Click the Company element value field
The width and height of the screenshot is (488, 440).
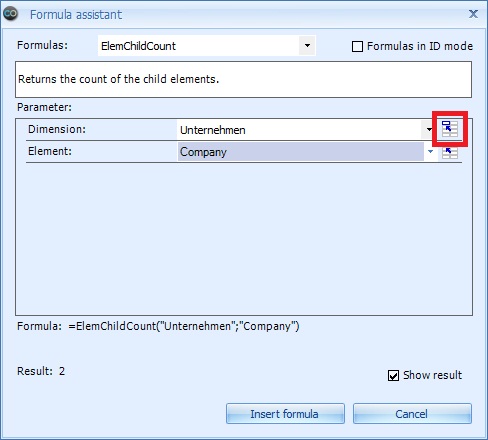pyautogui.click(x=300, y=152)
